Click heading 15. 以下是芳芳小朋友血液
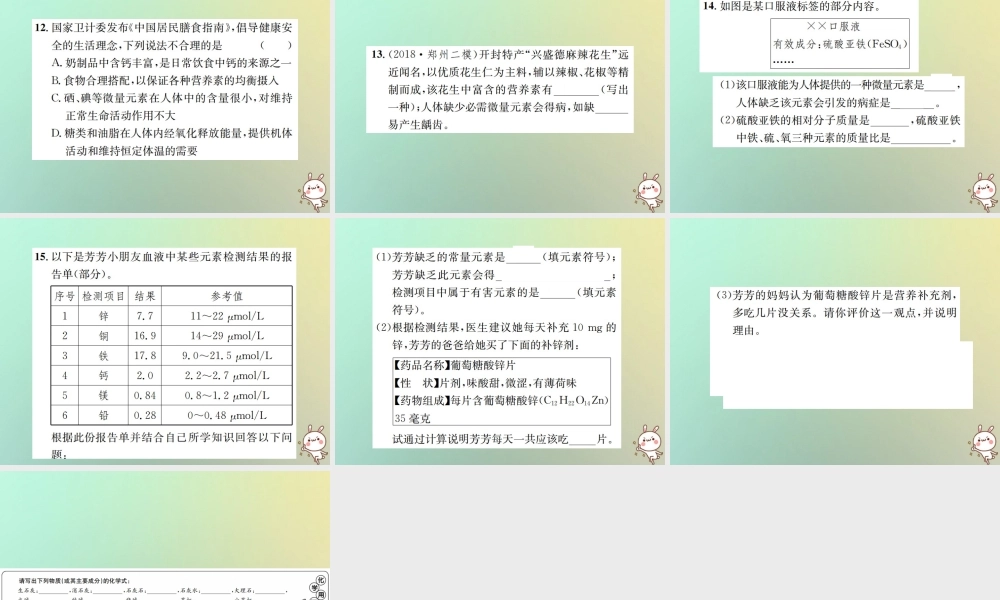 pyautogui.click(x=163, y=256)
